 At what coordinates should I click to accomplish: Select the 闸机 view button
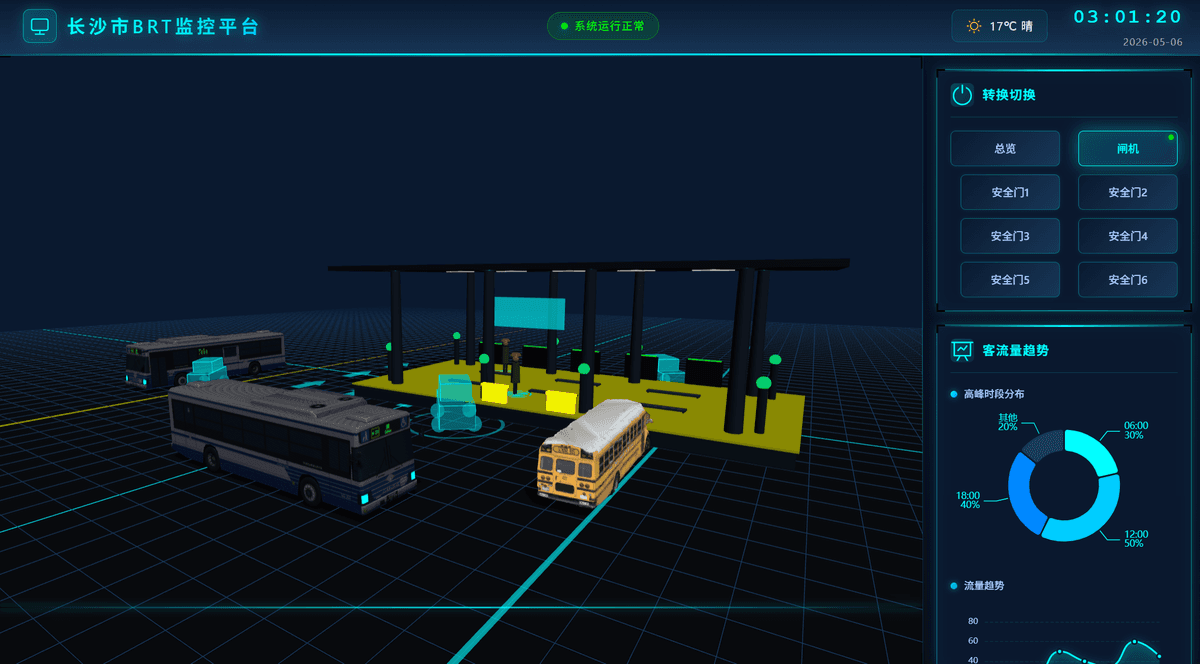tap(1128, 148)
